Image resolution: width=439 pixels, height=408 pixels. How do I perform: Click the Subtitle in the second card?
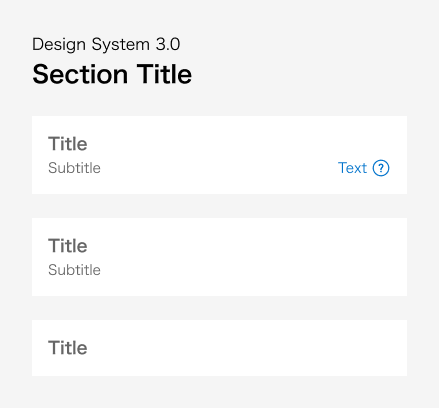(x=74, y=270)
